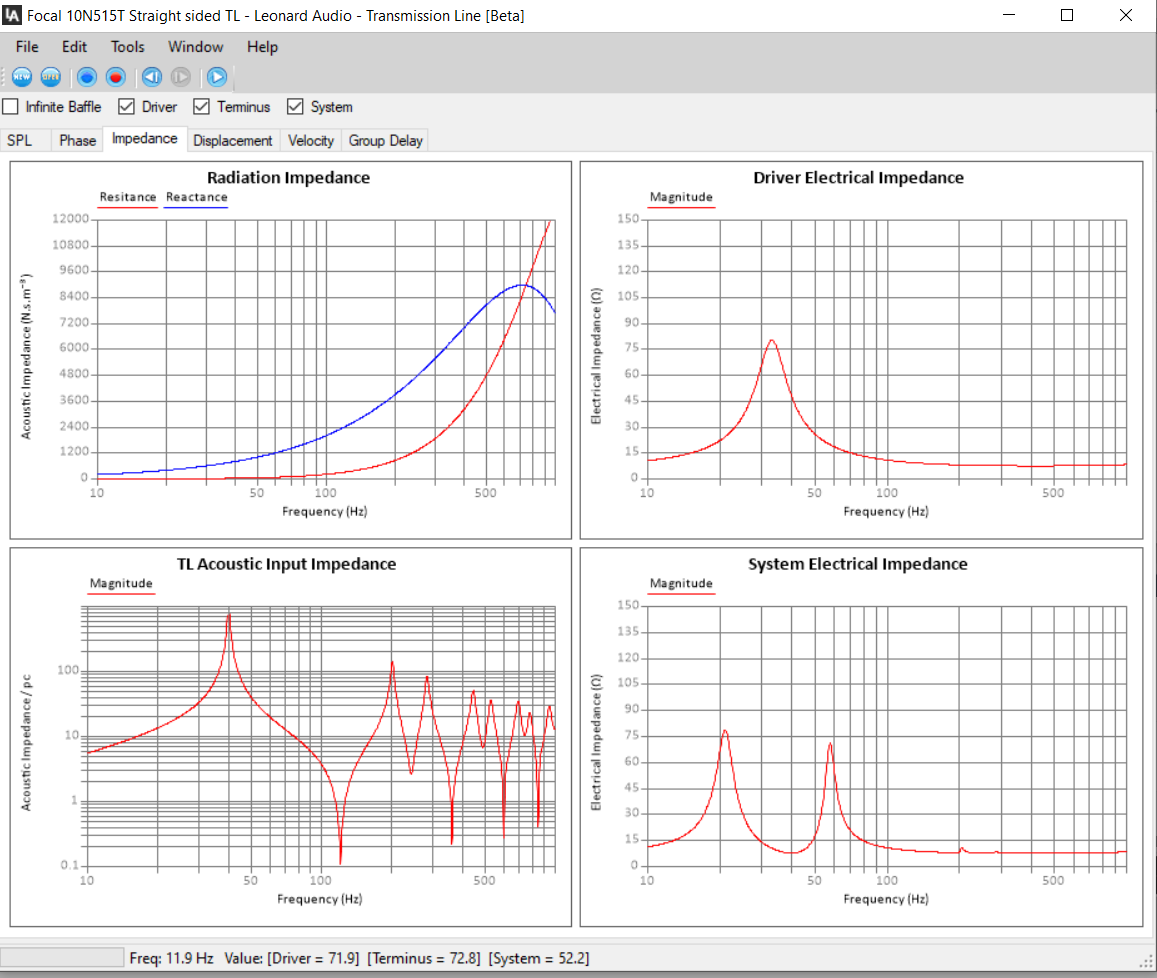Open the File menu
Screen dimensions: 1157x978
coord(27,47)
